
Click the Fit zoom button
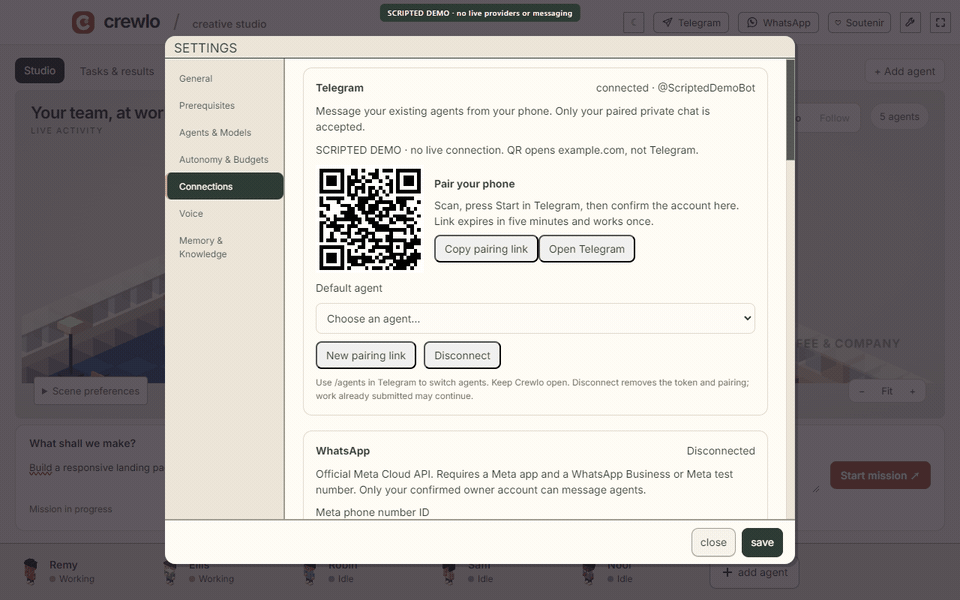pos(887,391)
